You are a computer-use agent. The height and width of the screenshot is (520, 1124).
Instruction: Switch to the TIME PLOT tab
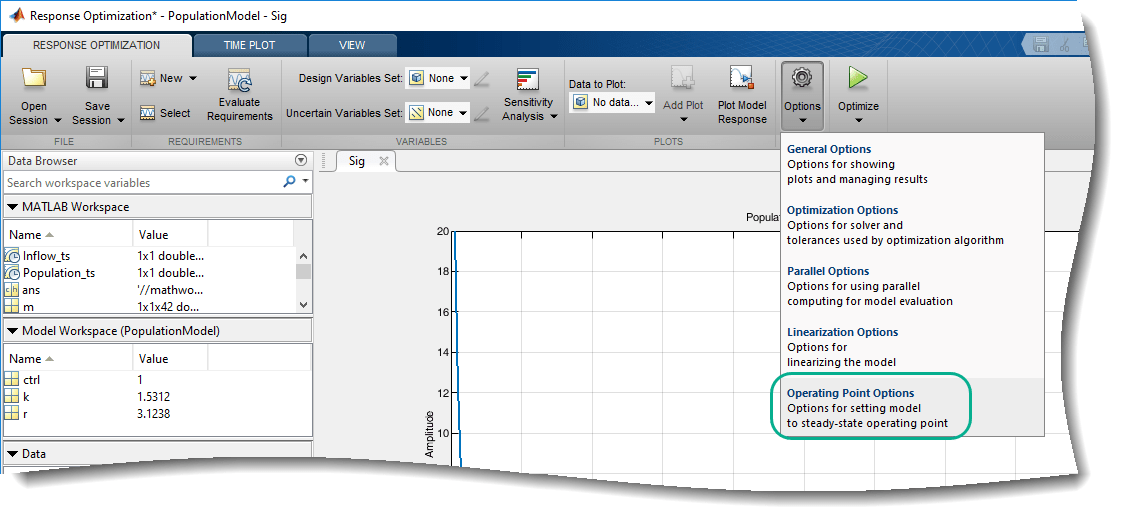click(249, 45)
